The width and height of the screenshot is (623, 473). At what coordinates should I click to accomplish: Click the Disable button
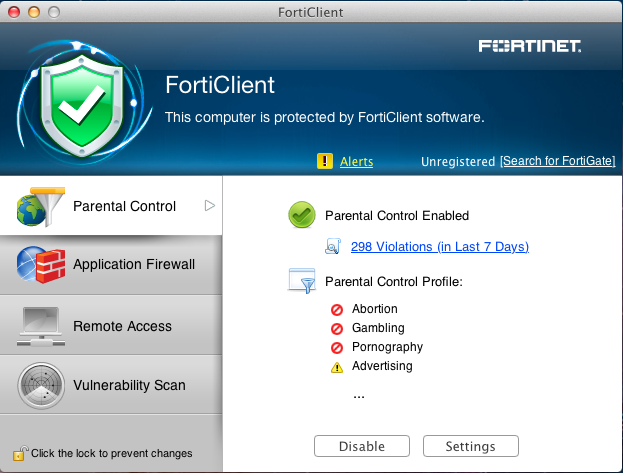pos(362,446)
